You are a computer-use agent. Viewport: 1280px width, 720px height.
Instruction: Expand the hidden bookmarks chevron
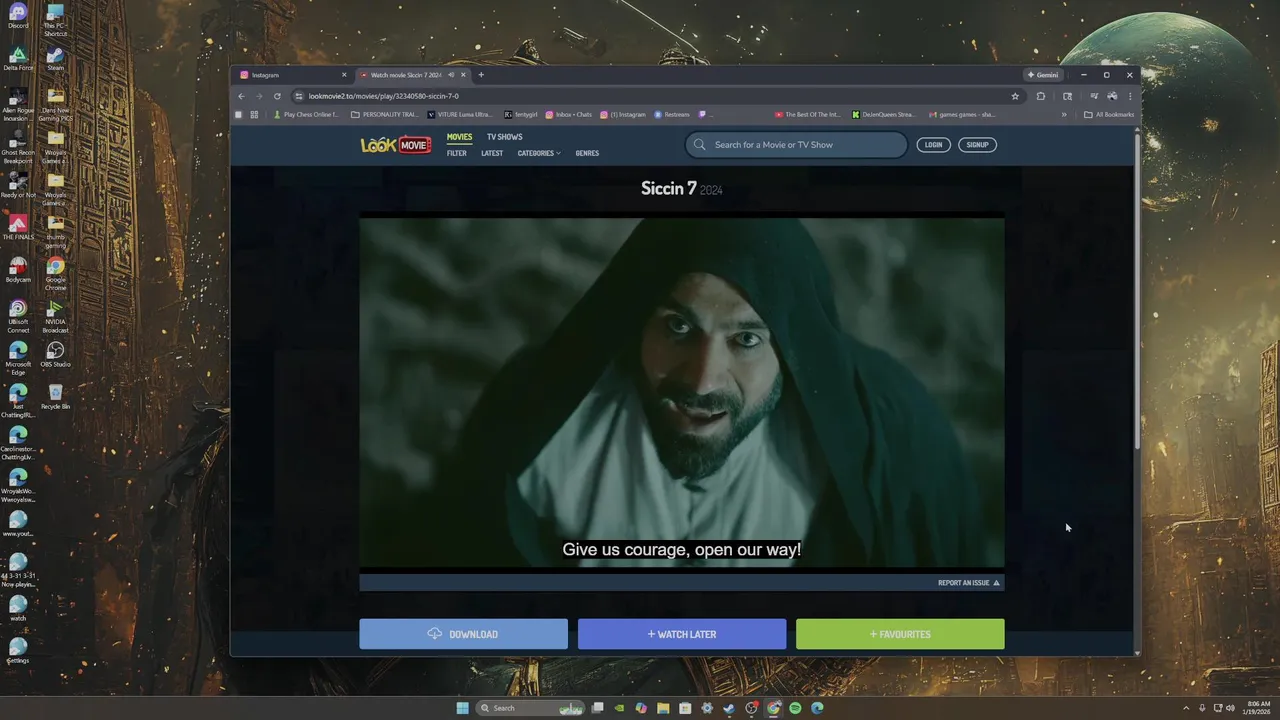tap(1064, 115)
